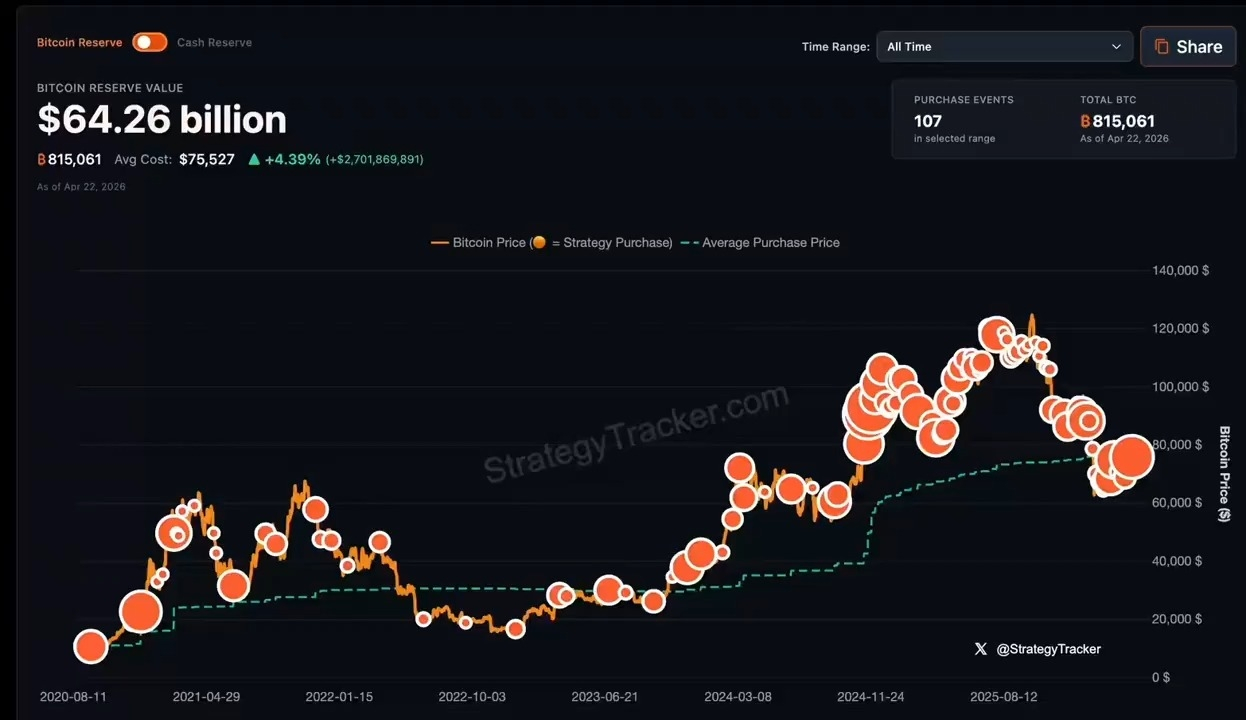Click the Share button
The width and height of the screenshot is (1246, 720).
1188,46
